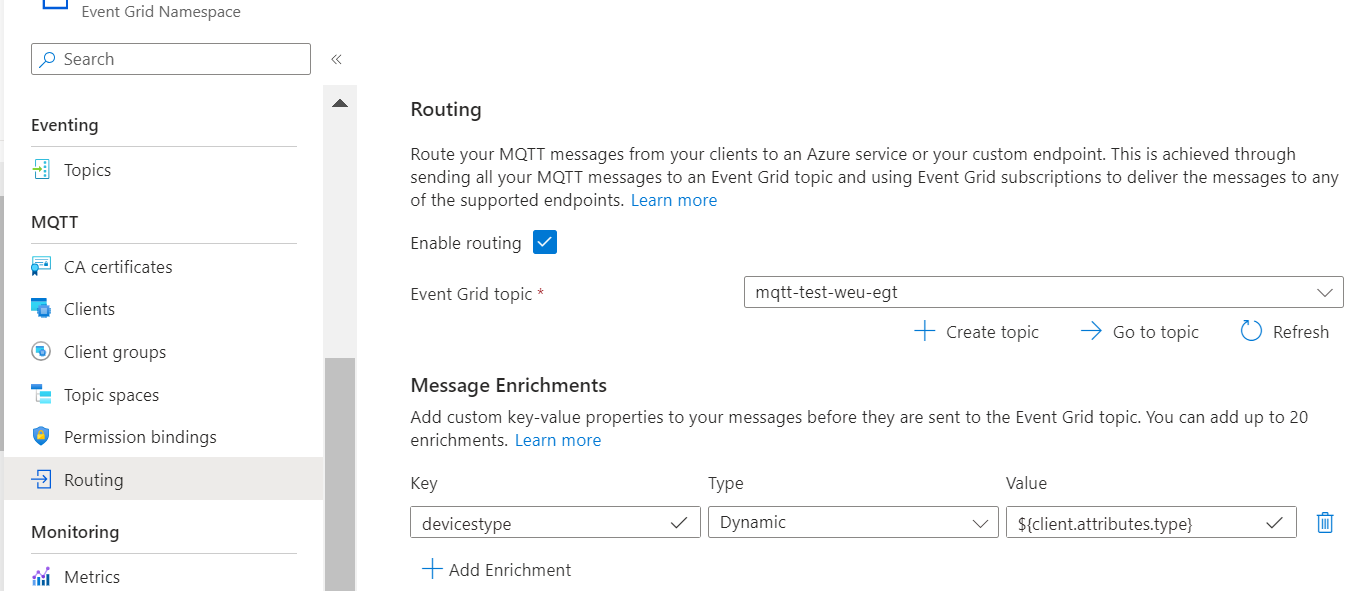The height and width of the screenshot is (591, 1363).
Task: Click the Client groups icon
Action: pos(41,352)
